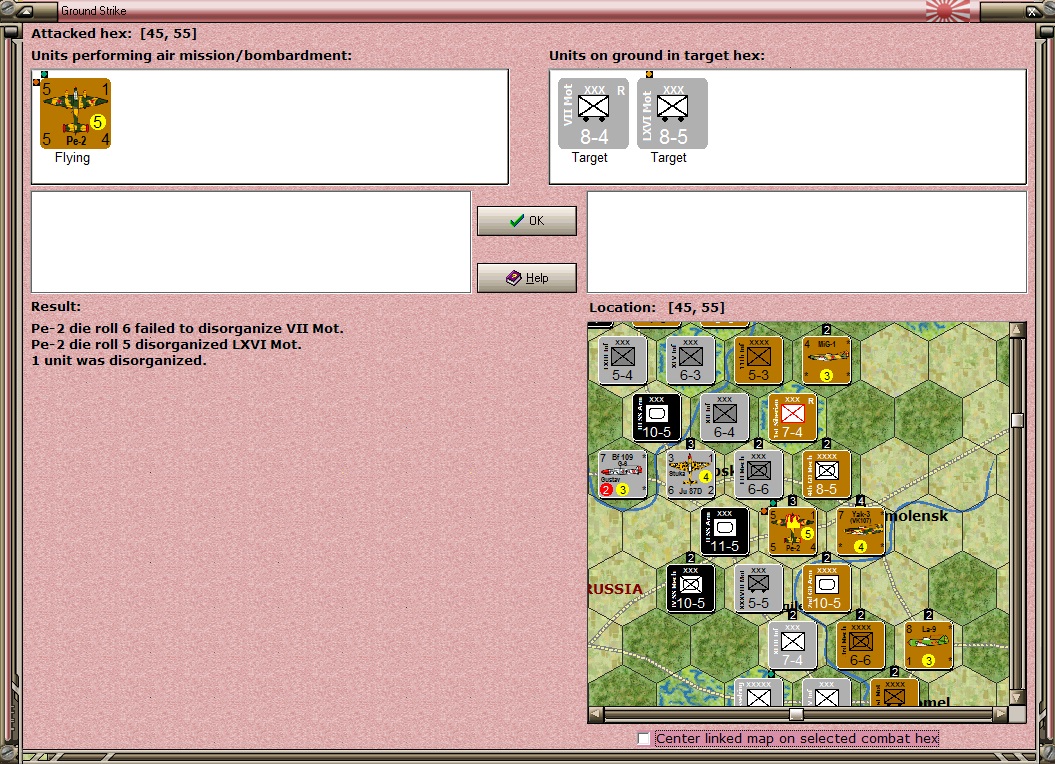Select the gray 6-3 XIV infantry unit
This screenshot has width=1055, height=764.
[690, 360]
